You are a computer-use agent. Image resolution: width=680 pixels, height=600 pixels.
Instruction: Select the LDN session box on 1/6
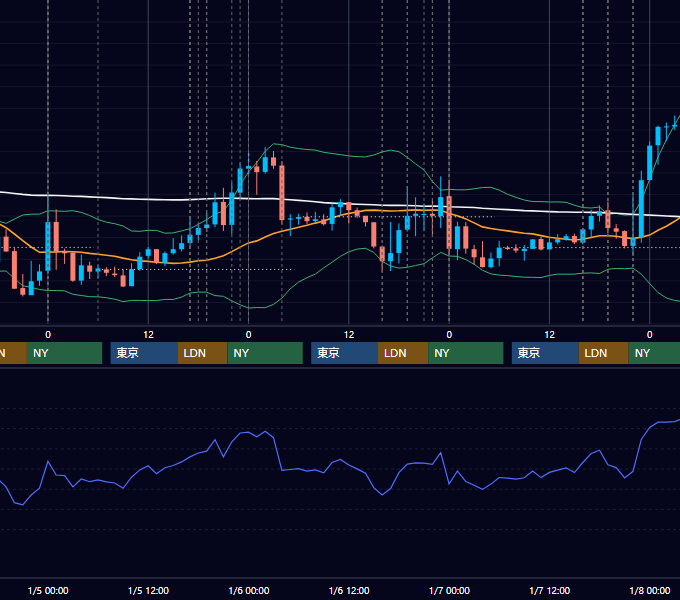click(403, 353)
